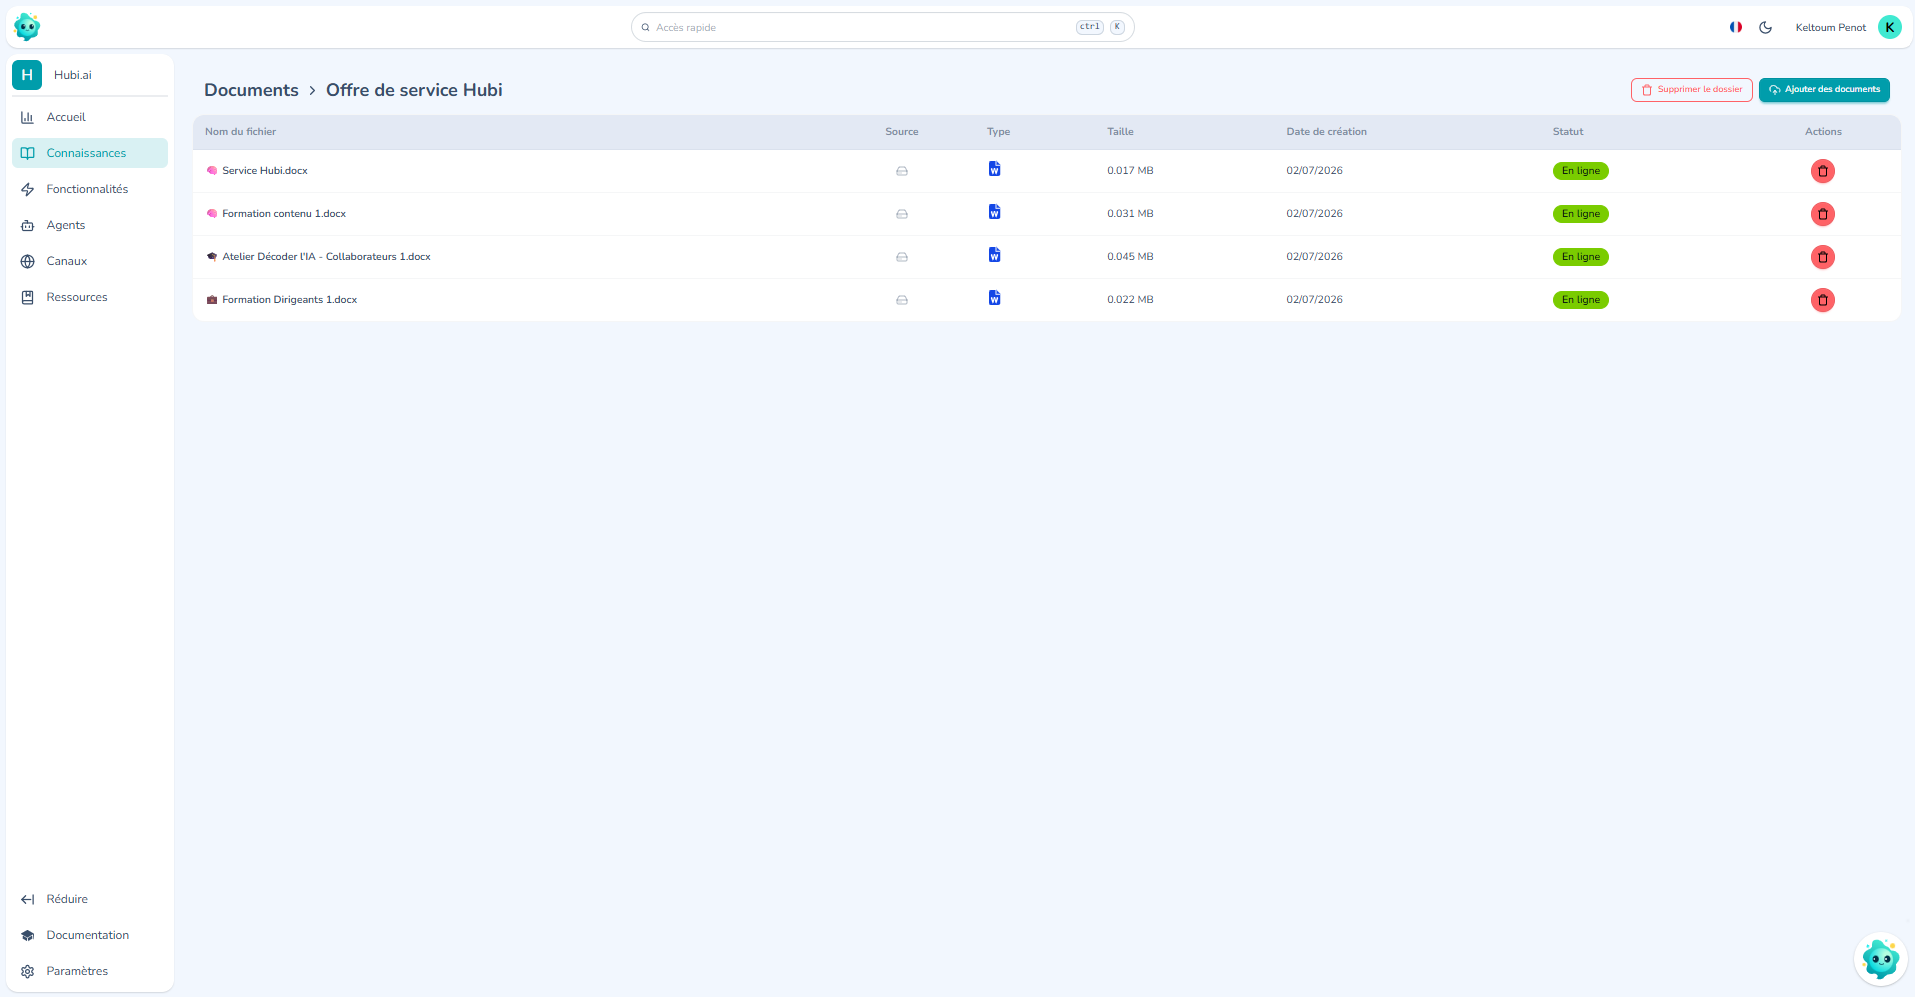Toggle dark mode moon icon
The height and width of the screenshot is (997, 1915).
1766,27
